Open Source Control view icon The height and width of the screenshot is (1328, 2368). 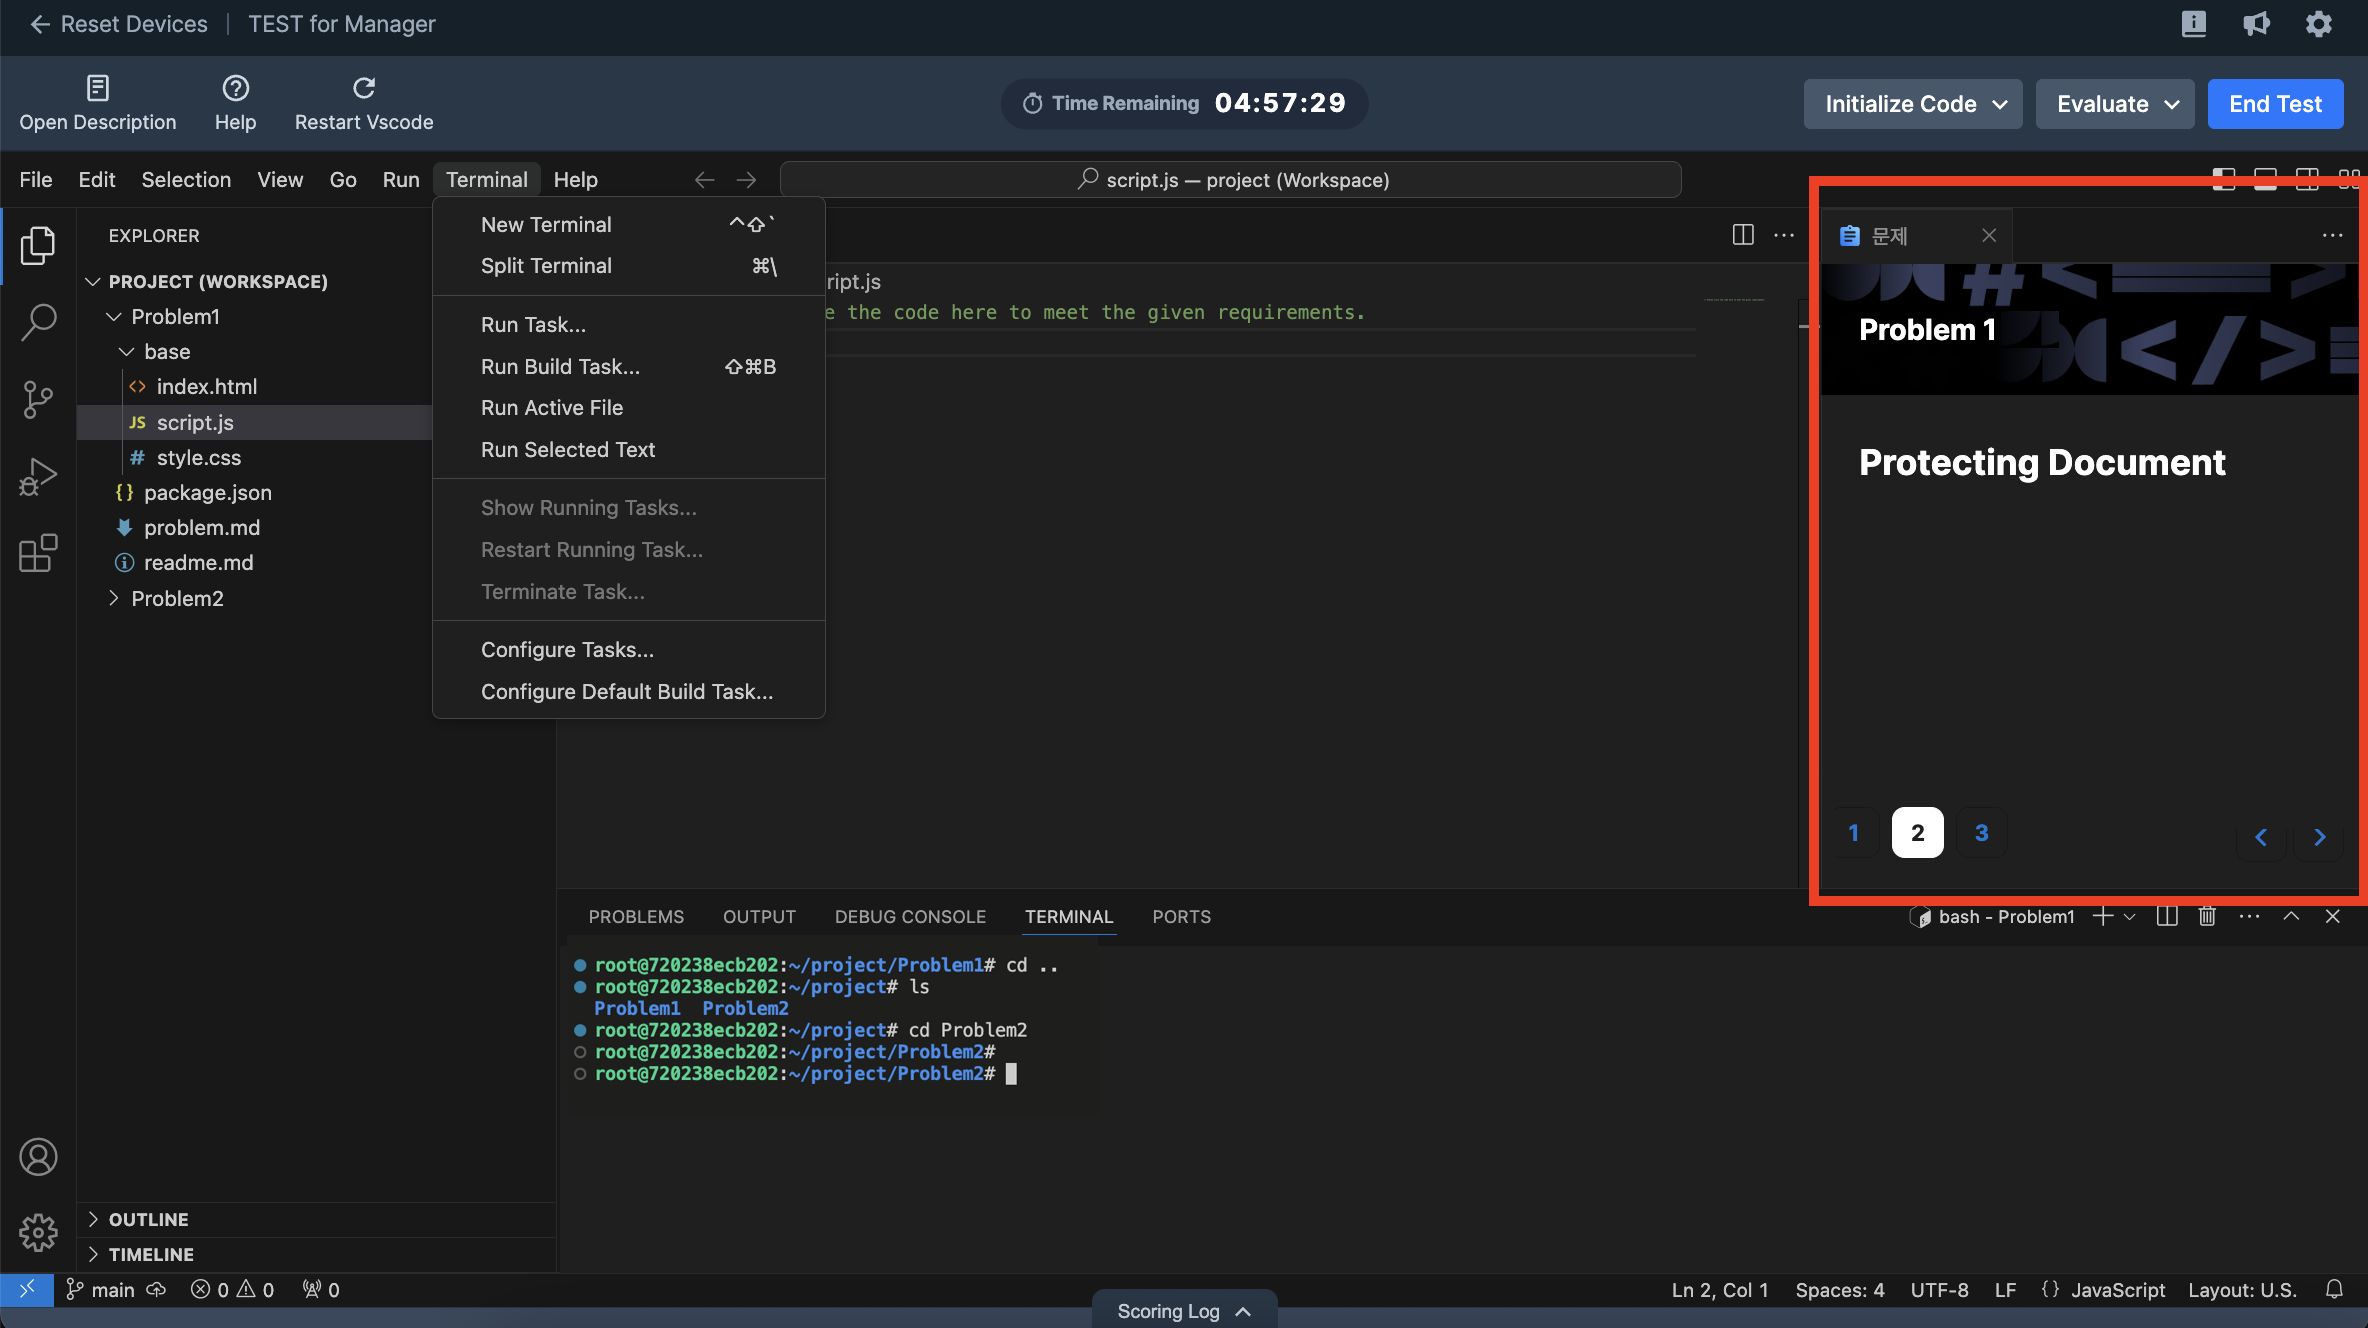click(x=38, y=399)
